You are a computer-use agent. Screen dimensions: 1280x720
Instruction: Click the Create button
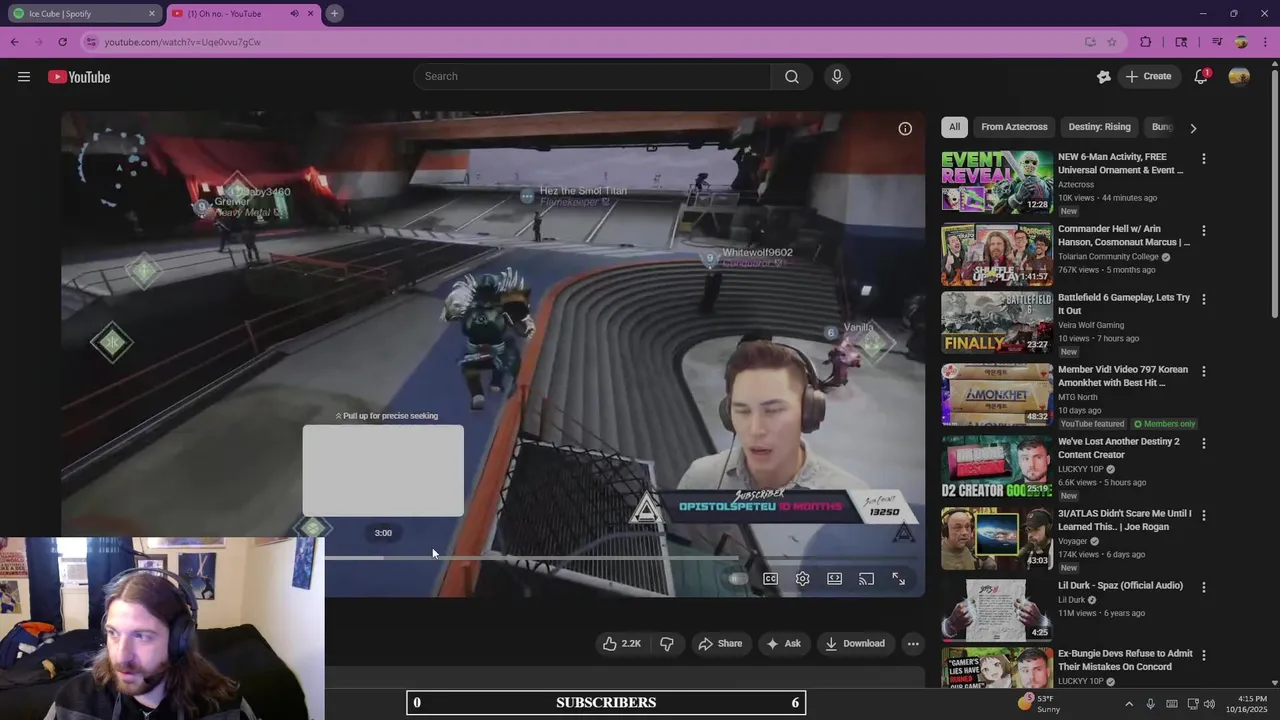(x=1149, y=77)
